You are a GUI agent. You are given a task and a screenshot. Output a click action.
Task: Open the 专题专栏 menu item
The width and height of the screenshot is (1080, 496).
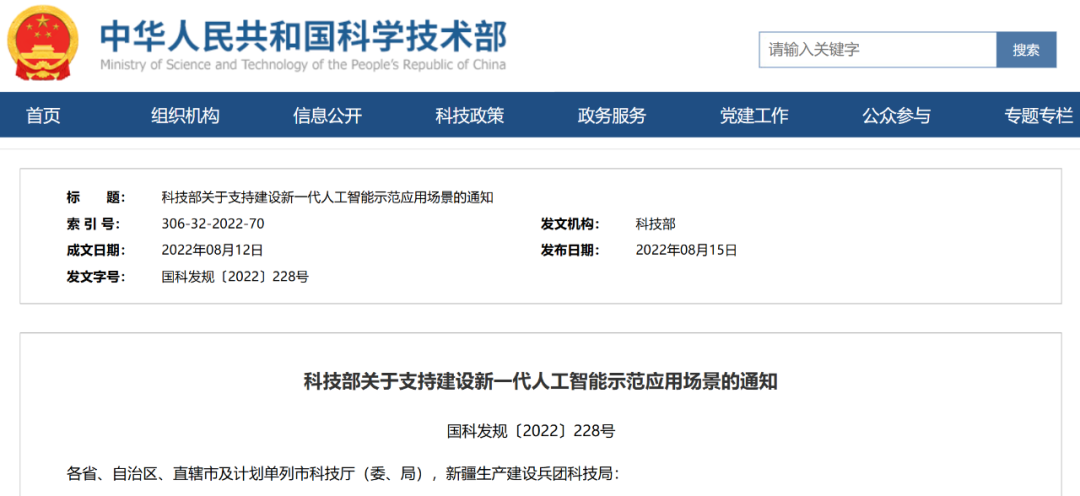click(x=1038, y=116)
